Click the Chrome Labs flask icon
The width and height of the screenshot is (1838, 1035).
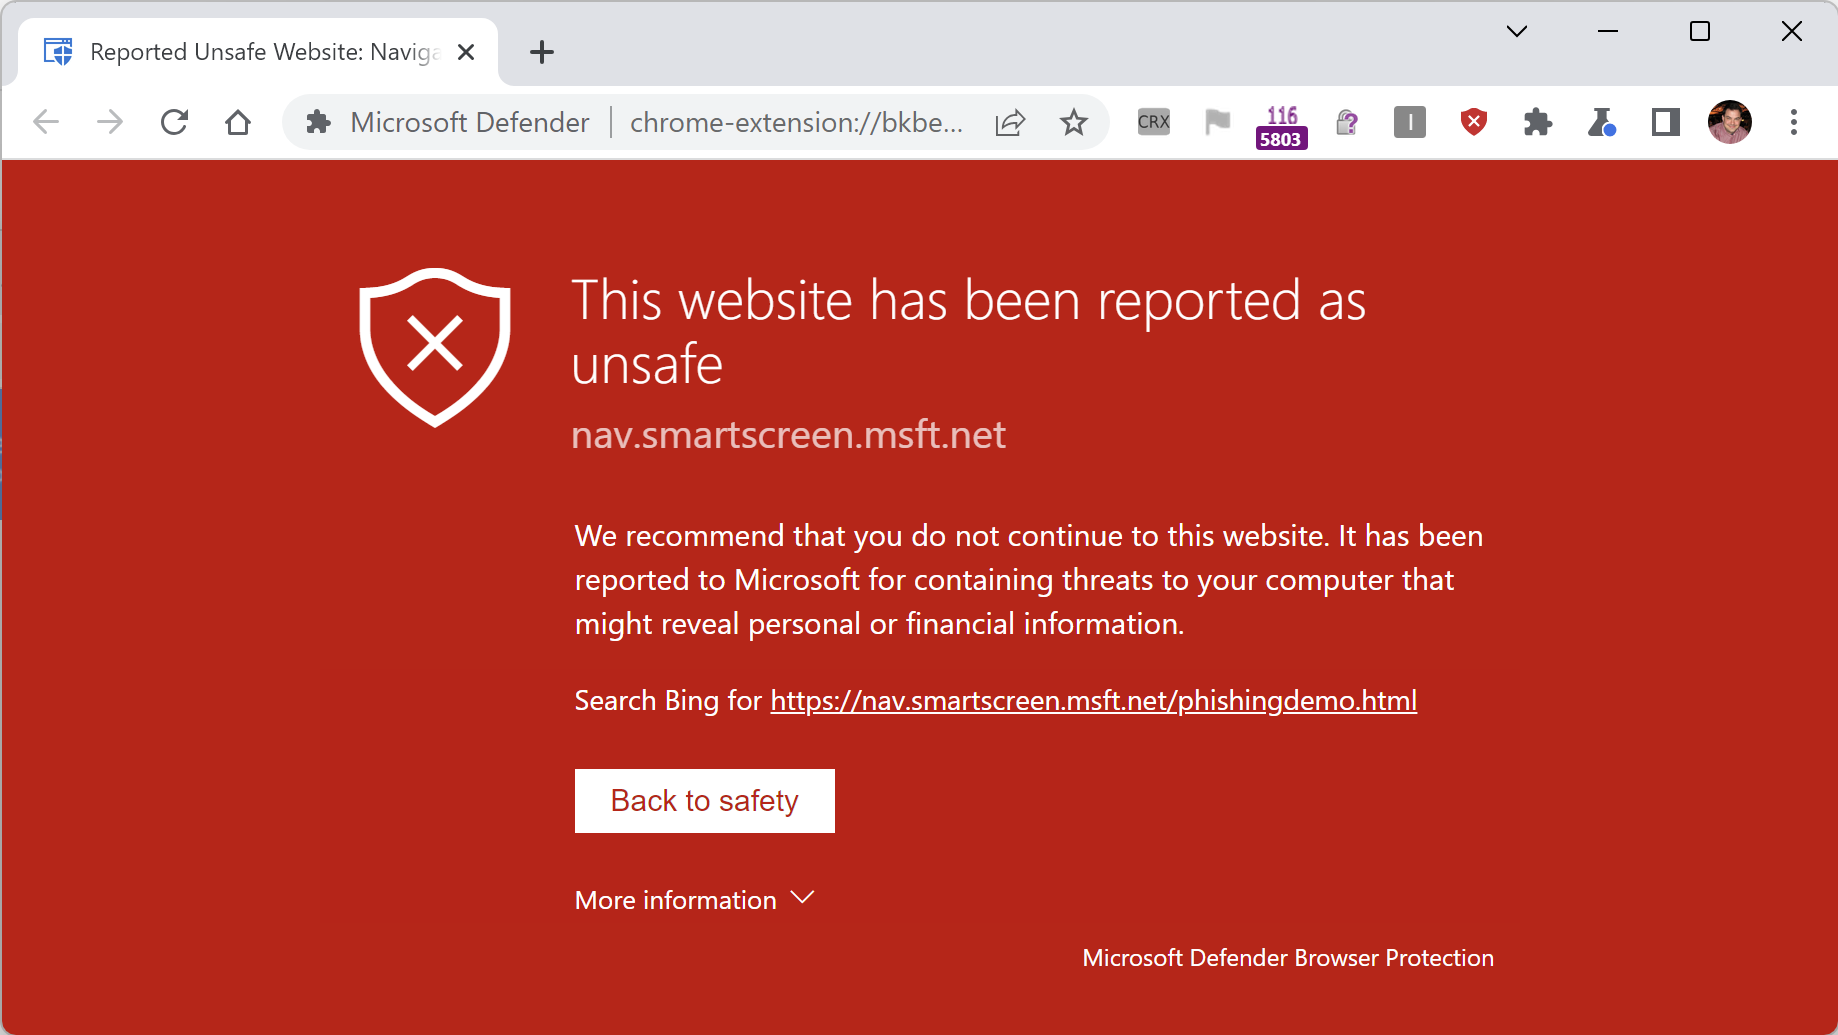click(x=1601, y=122)
